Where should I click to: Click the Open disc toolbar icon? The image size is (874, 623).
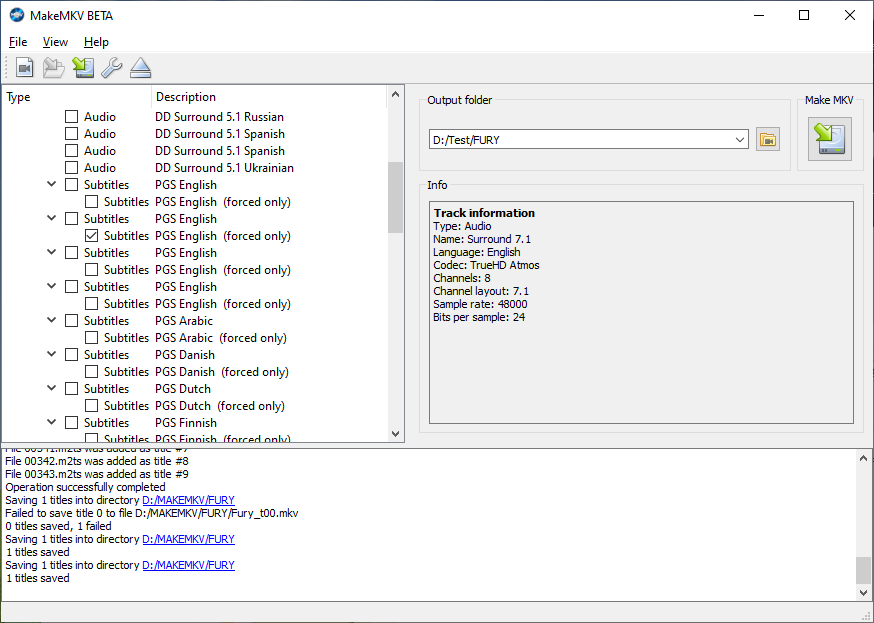[x=53, y=68]
